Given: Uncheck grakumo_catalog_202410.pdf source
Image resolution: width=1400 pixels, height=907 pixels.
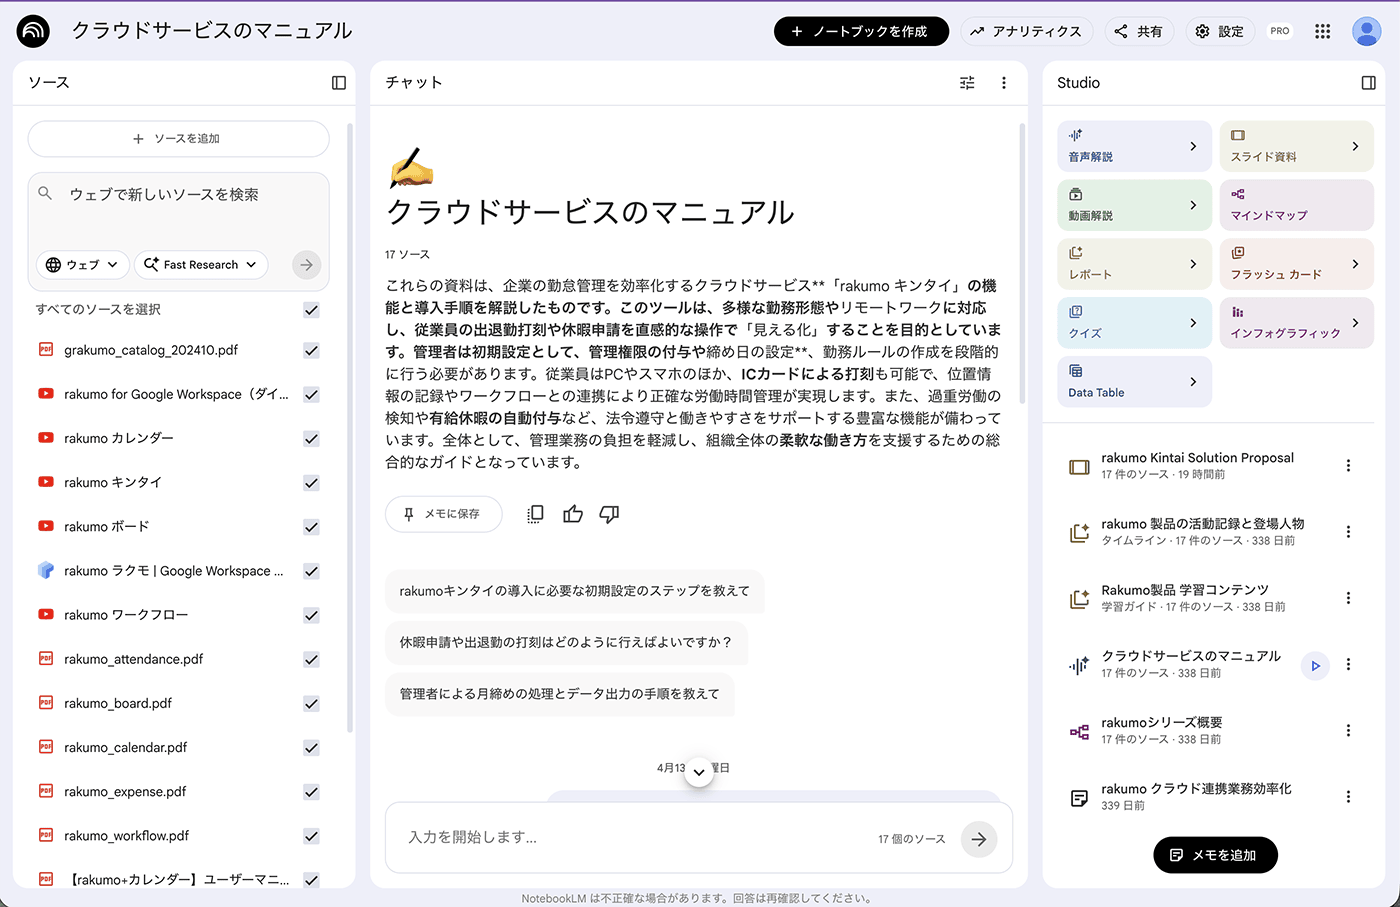Looking at the screenshot, I should click(x=311, y=351).
